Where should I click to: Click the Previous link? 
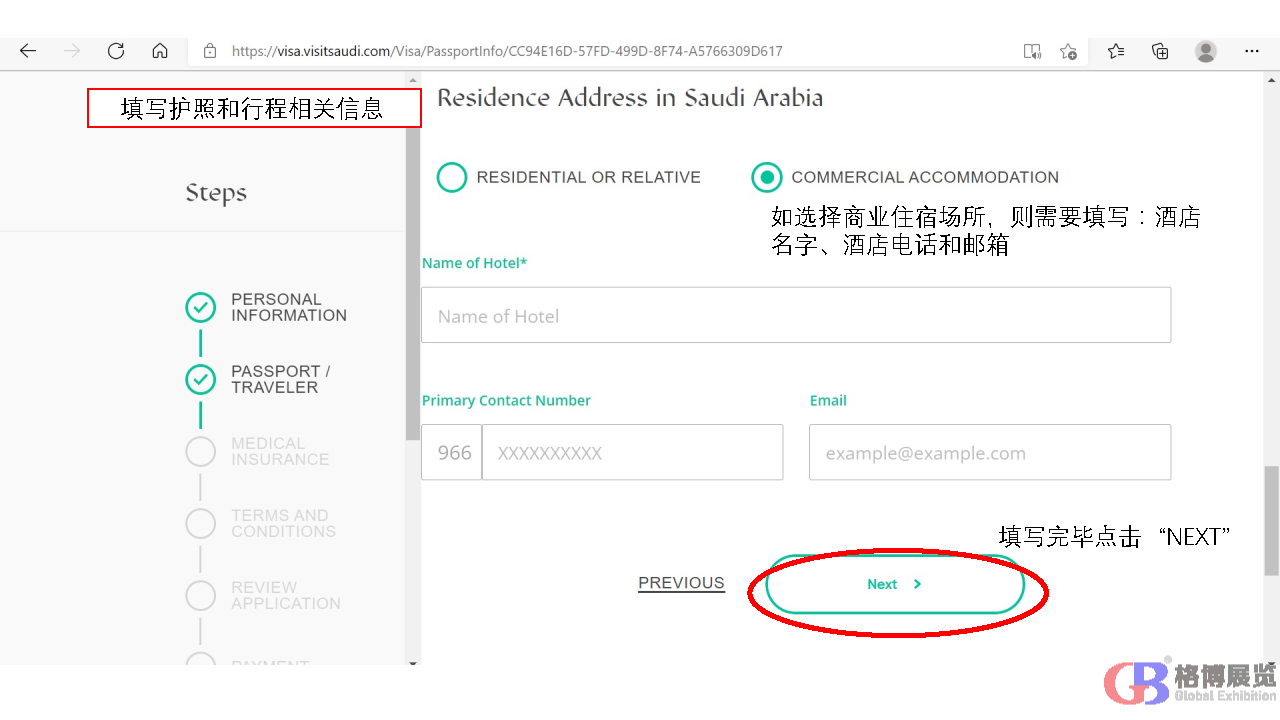coord(681,583)
